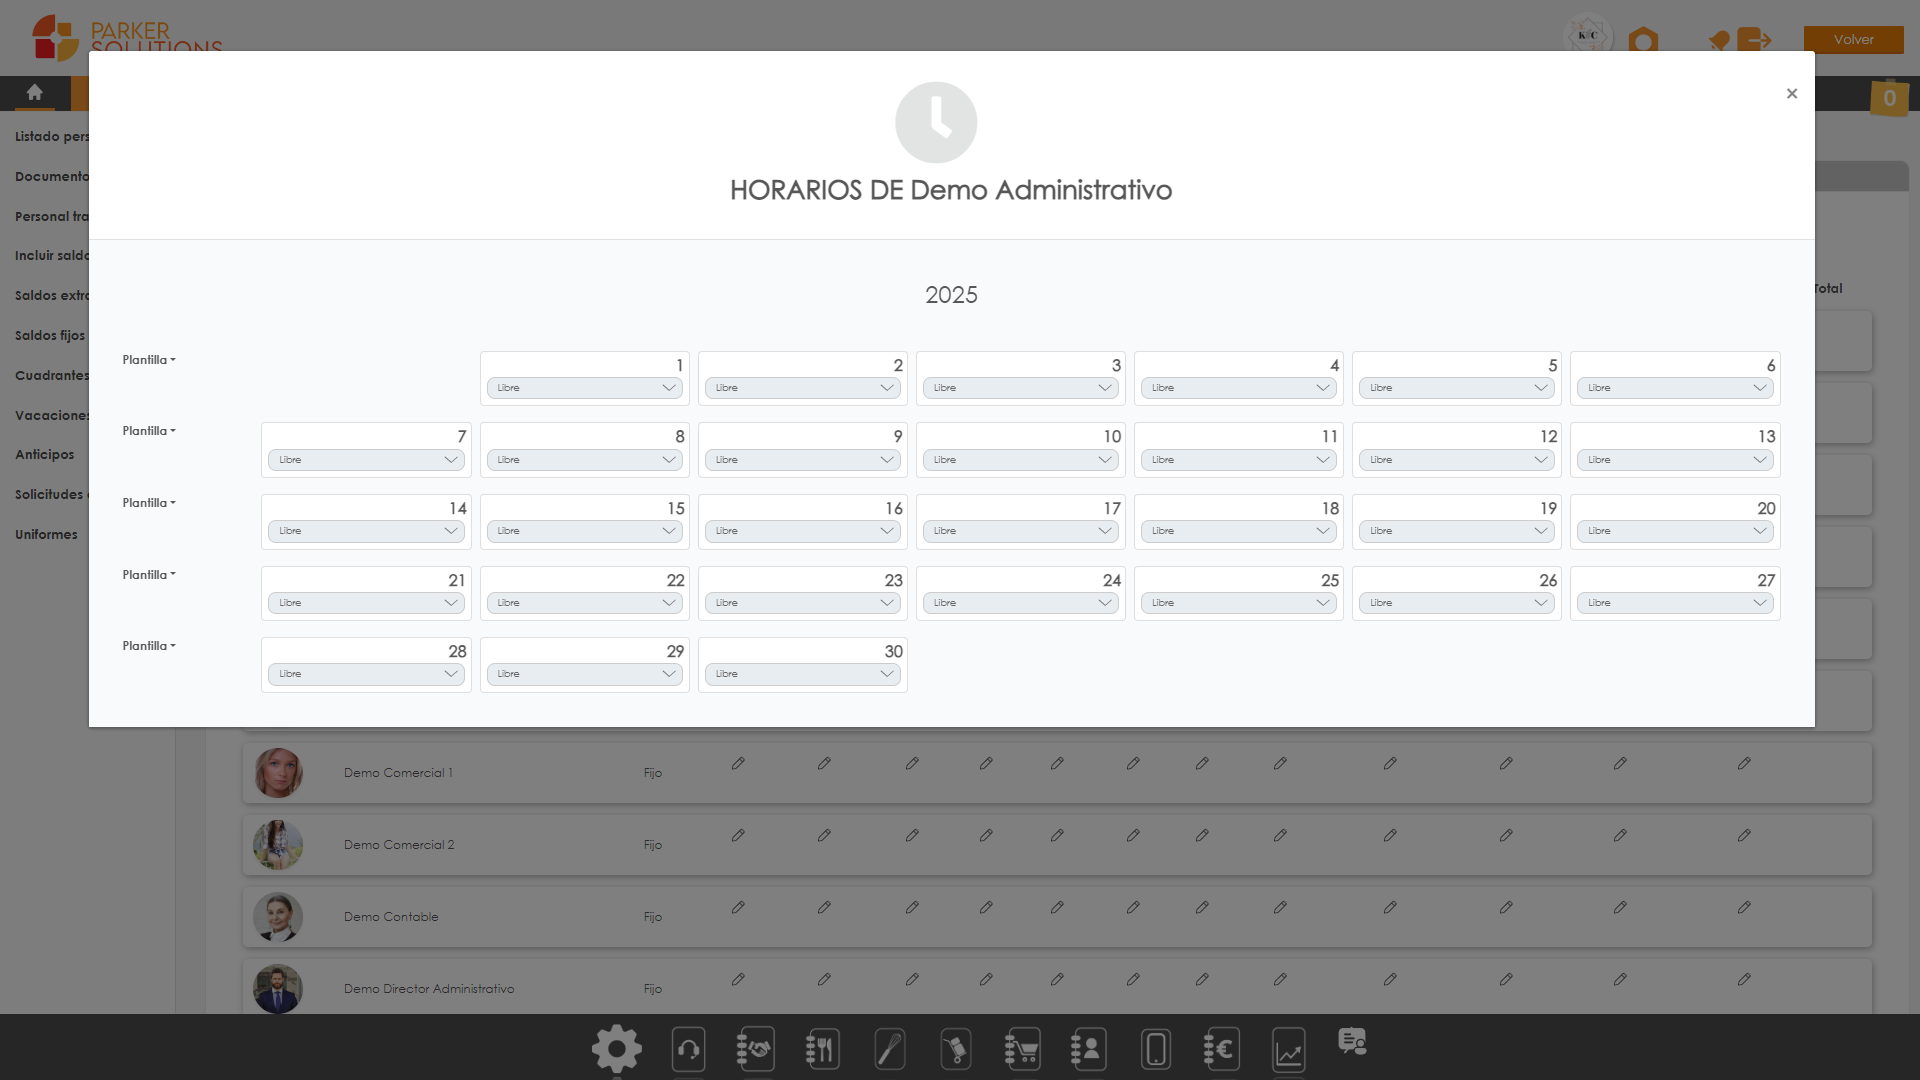Click Plantilla label for second week row
Image resolution: width=1920 pixels, height=1080 pixels.
click(x=148, y=430)
